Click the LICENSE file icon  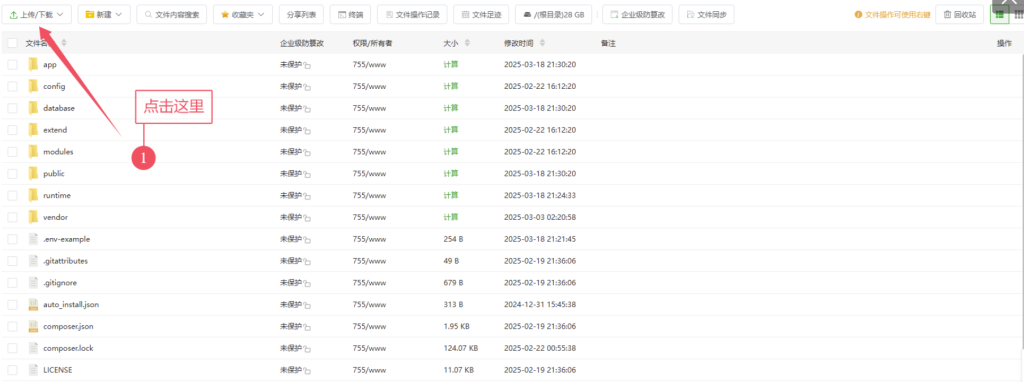point(34,370)
